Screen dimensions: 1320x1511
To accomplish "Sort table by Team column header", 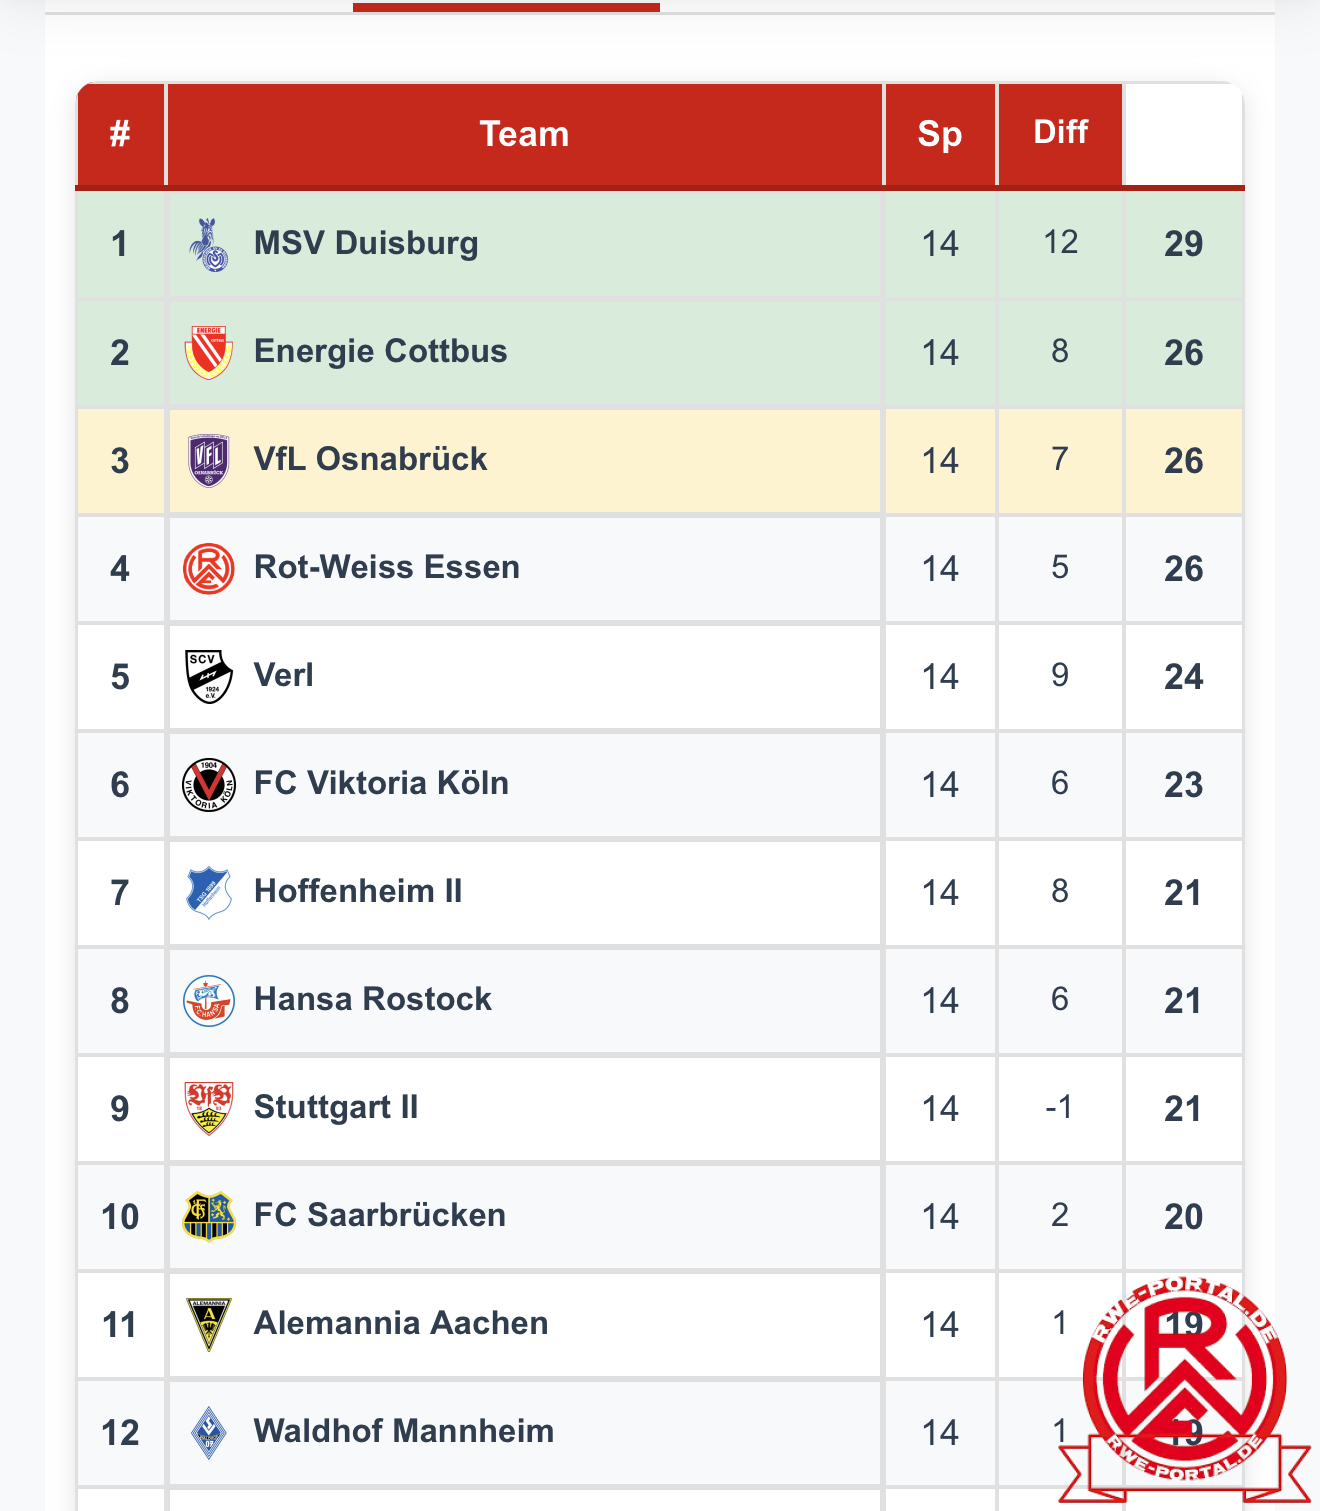I will pos(524,134).
